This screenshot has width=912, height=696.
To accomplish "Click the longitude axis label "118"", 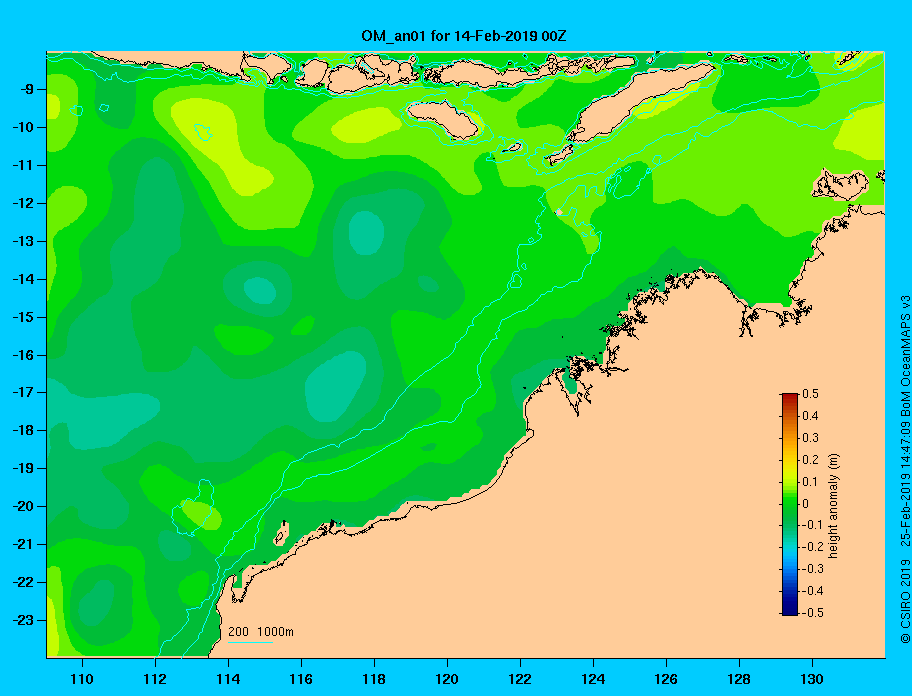I will [x=374, y=679].
